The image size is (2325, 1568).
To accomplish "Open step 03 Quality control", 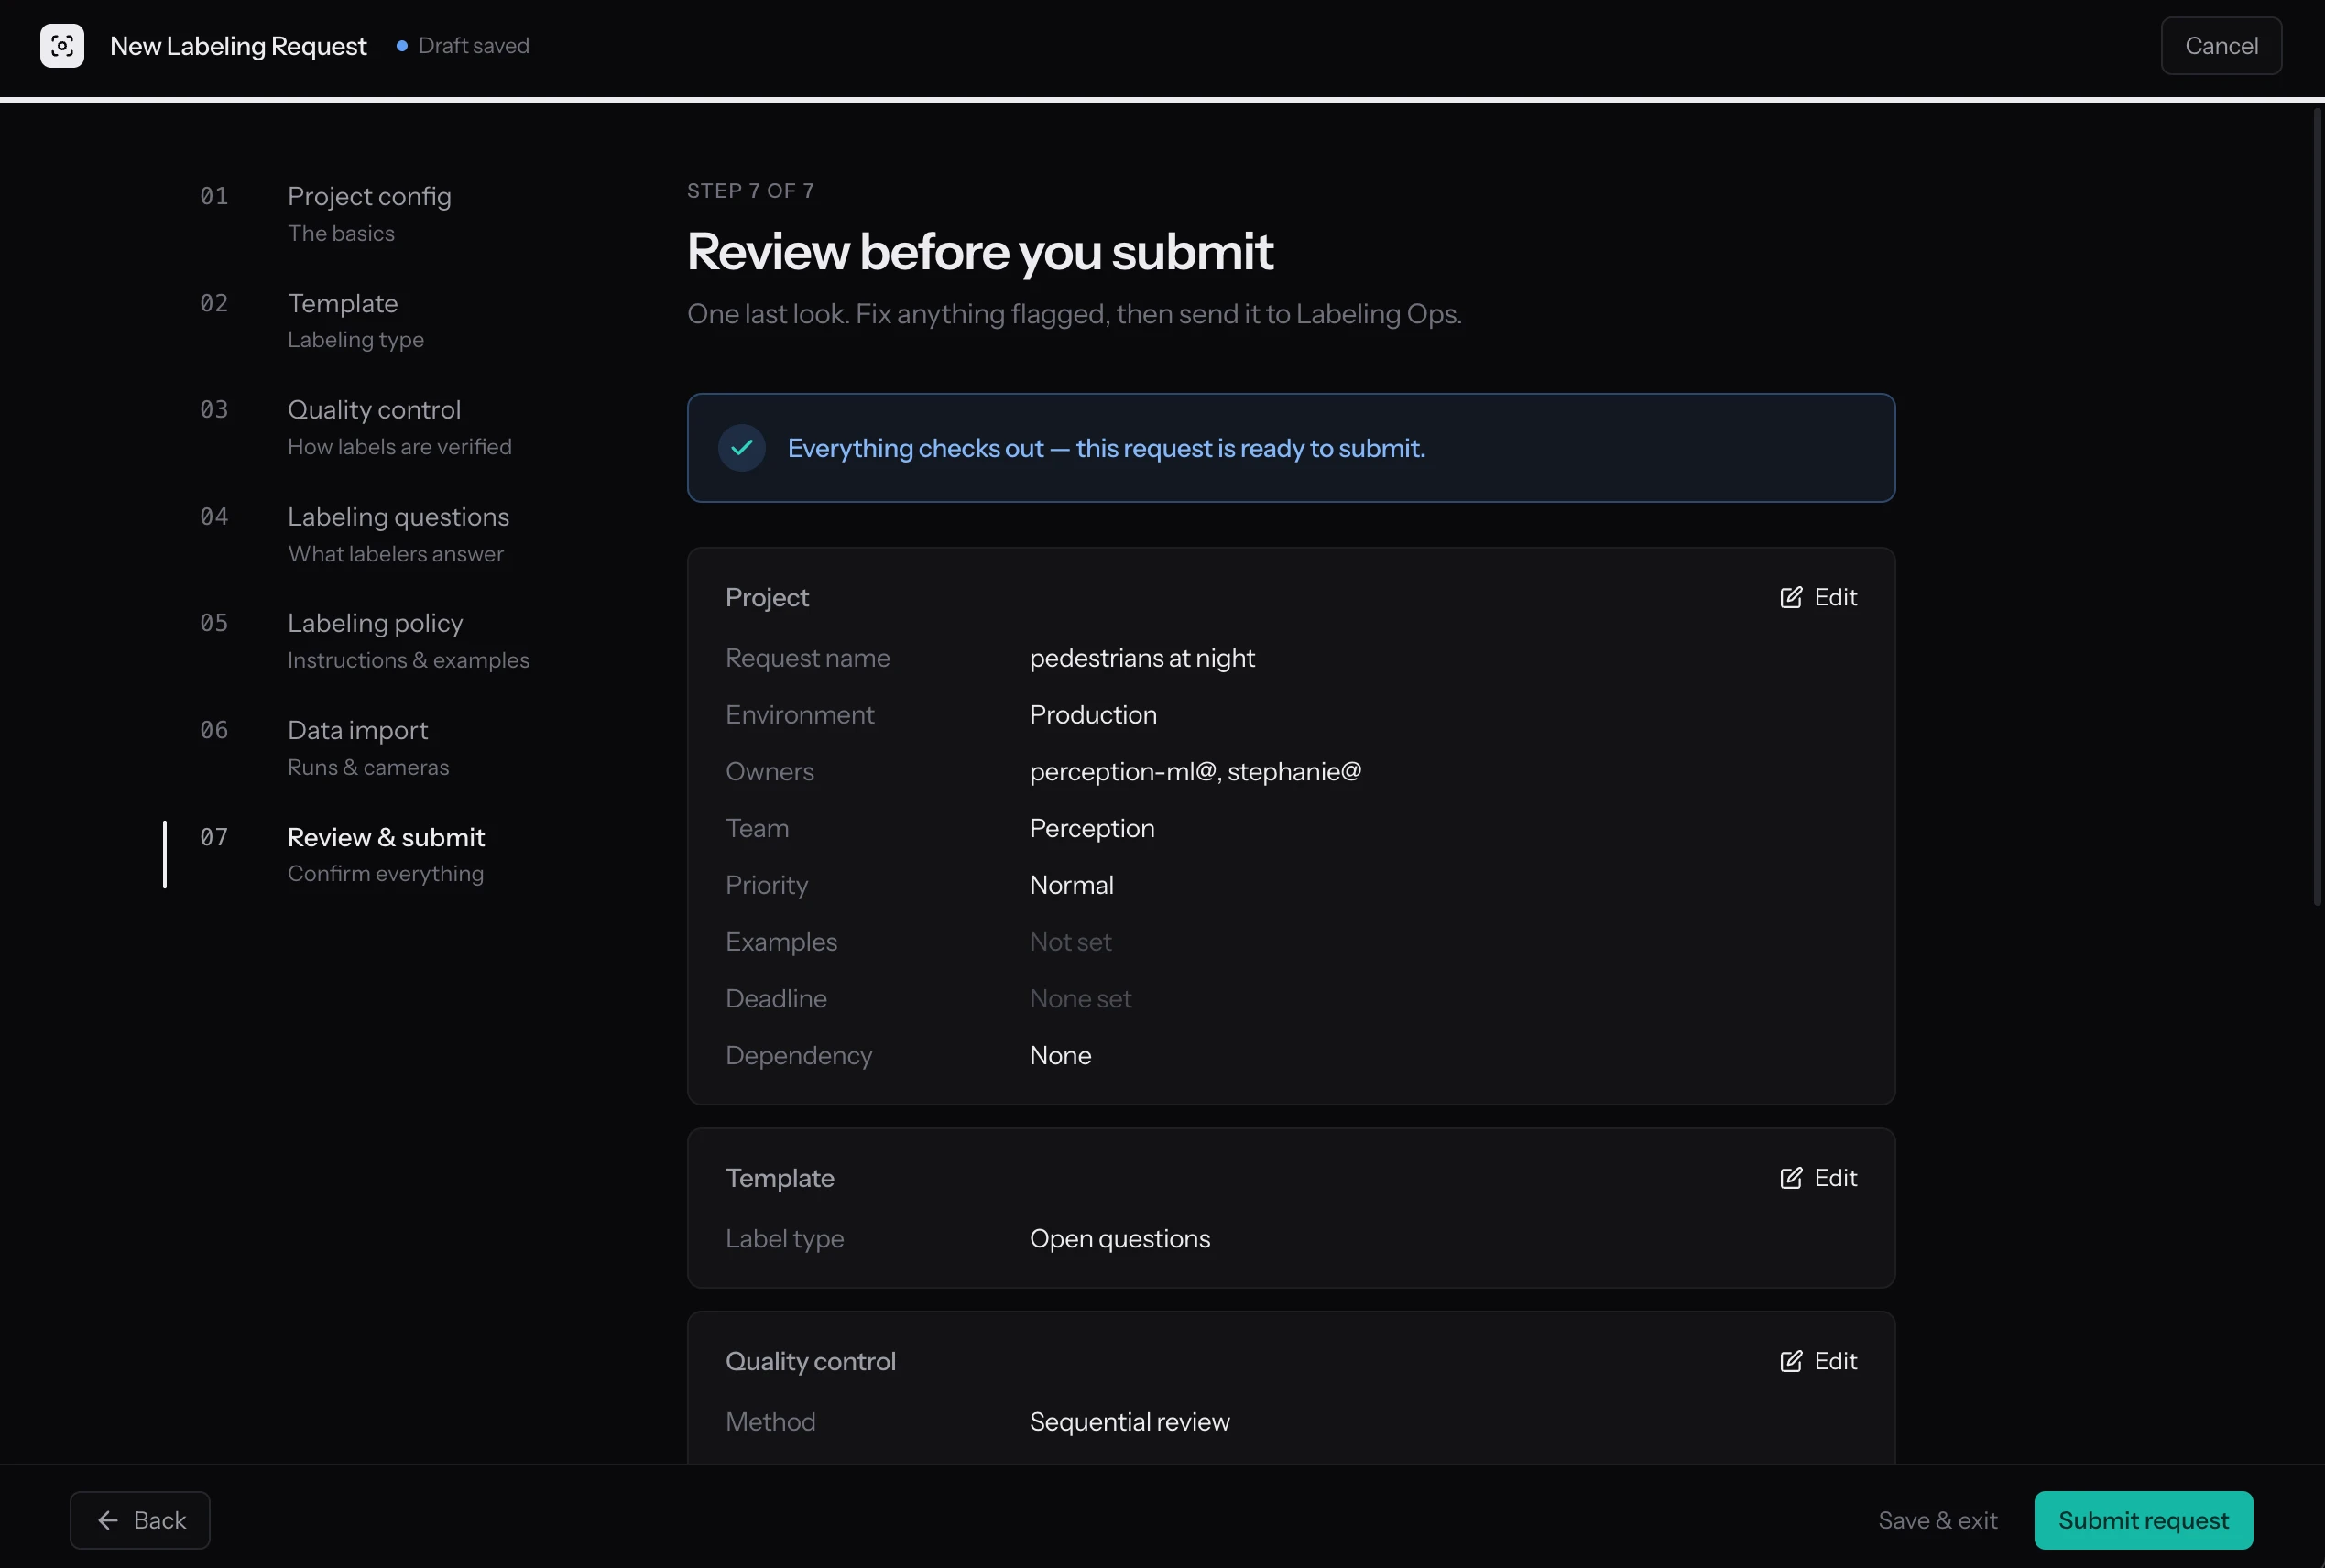I will coord(370,427).
